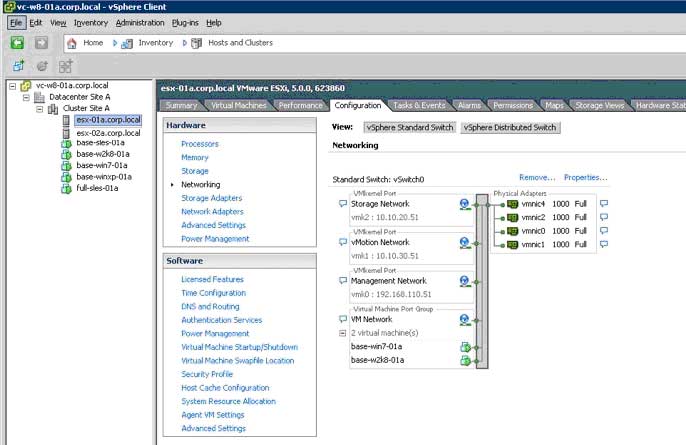This screenshot has width=686, height=445.
Task: Open Remove... link for vSwitch0
Action: [537, 177]
